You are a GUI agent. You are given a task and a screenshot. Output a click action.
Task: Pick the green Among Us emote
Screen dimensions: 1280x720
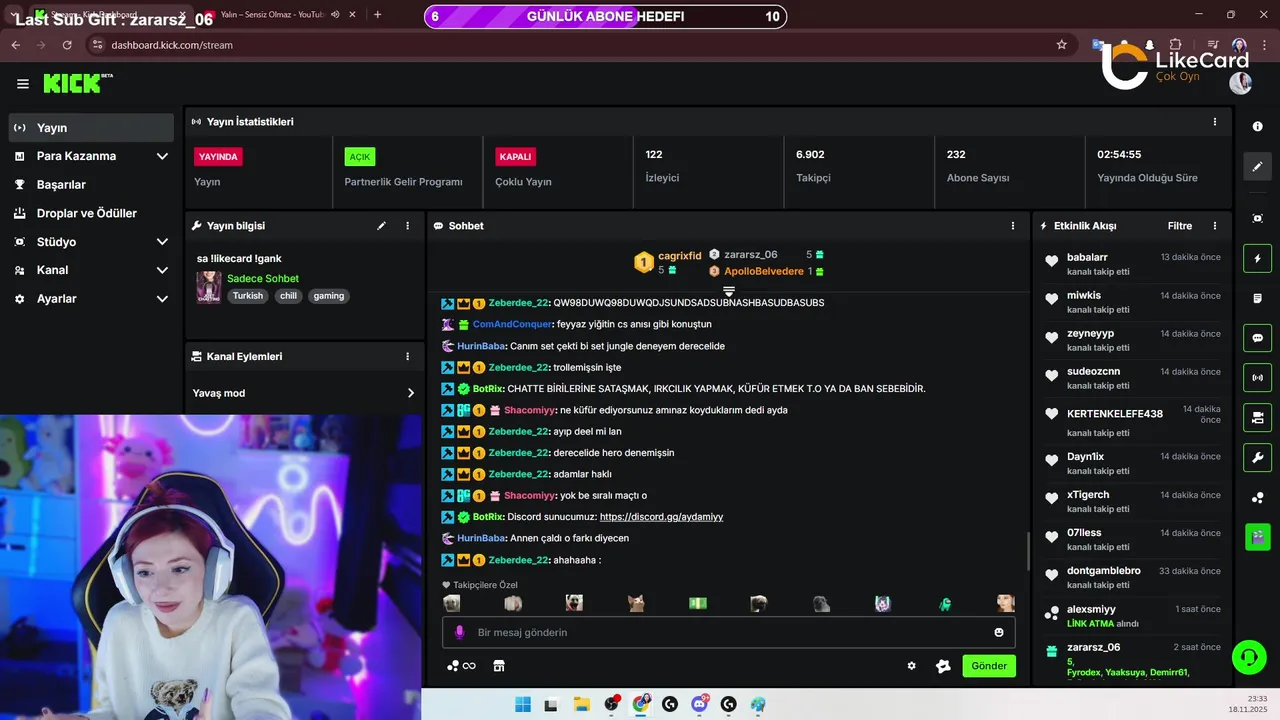(945, 603)
